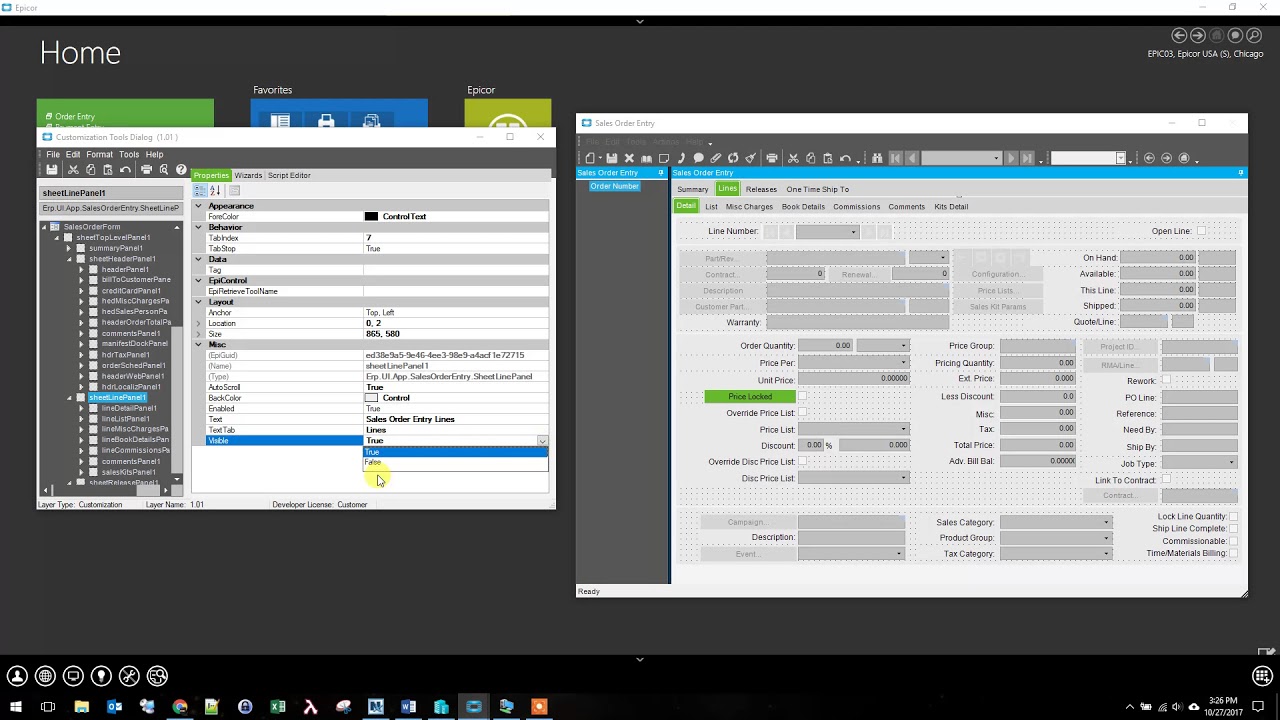Toggle the Override Disc Price List checkbox
The width and height of the screenshot is (1280, 720).
(x=802, y=462)
